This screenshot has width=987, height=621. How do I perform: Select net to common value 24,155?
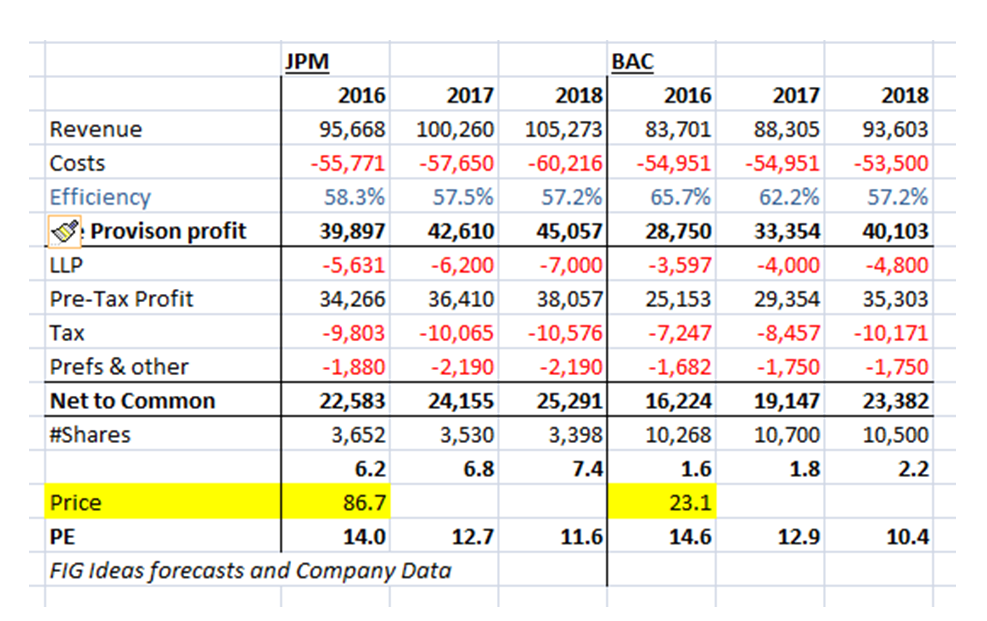pyautogui.click(x=461, y=401)
